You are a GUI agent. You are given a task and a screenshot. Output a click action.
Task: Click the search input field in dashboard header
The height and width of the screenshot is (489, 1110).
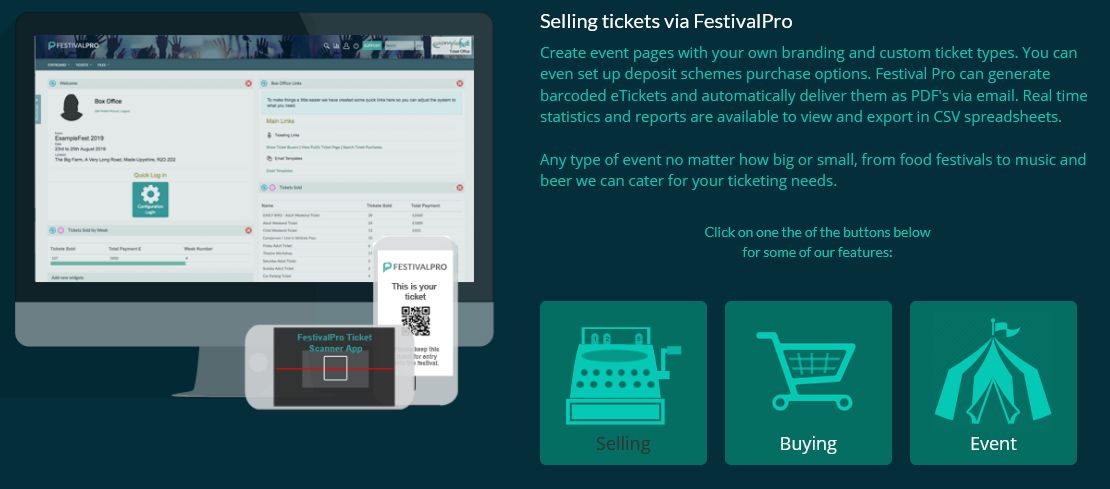point(402,46)
